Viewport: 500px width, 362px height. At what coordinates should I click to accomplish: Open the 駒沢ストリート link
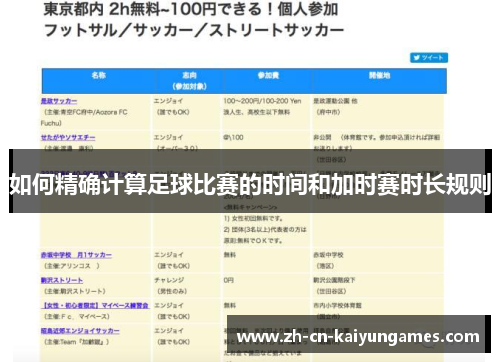click(x=62, y=280)
